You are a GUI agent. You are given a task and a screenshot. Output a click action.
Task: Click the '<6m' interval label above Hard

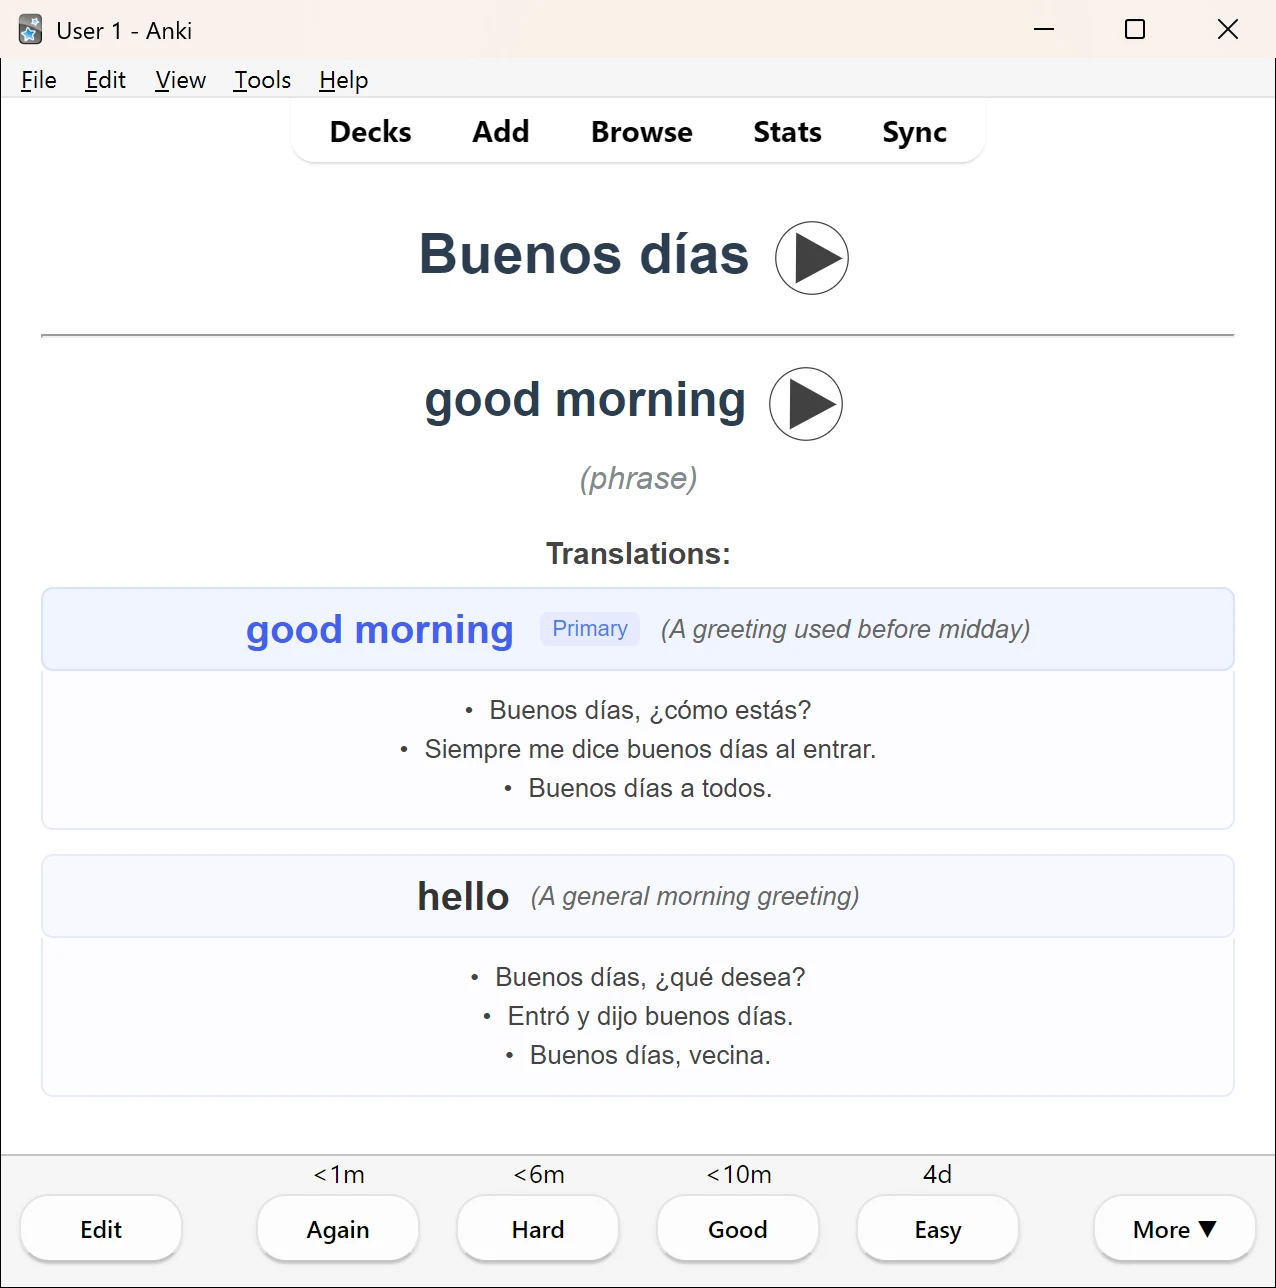click(x=539, y=1174)
